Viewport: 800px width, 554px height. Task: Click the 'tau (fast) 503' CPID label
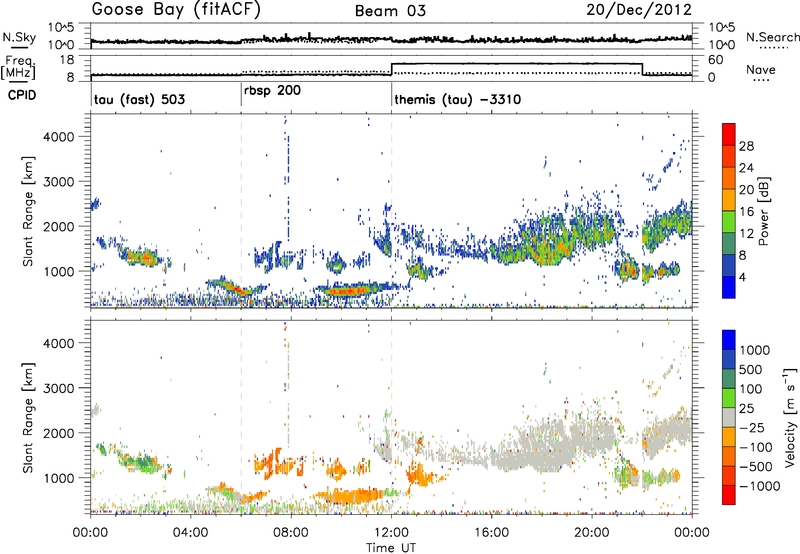139,99
